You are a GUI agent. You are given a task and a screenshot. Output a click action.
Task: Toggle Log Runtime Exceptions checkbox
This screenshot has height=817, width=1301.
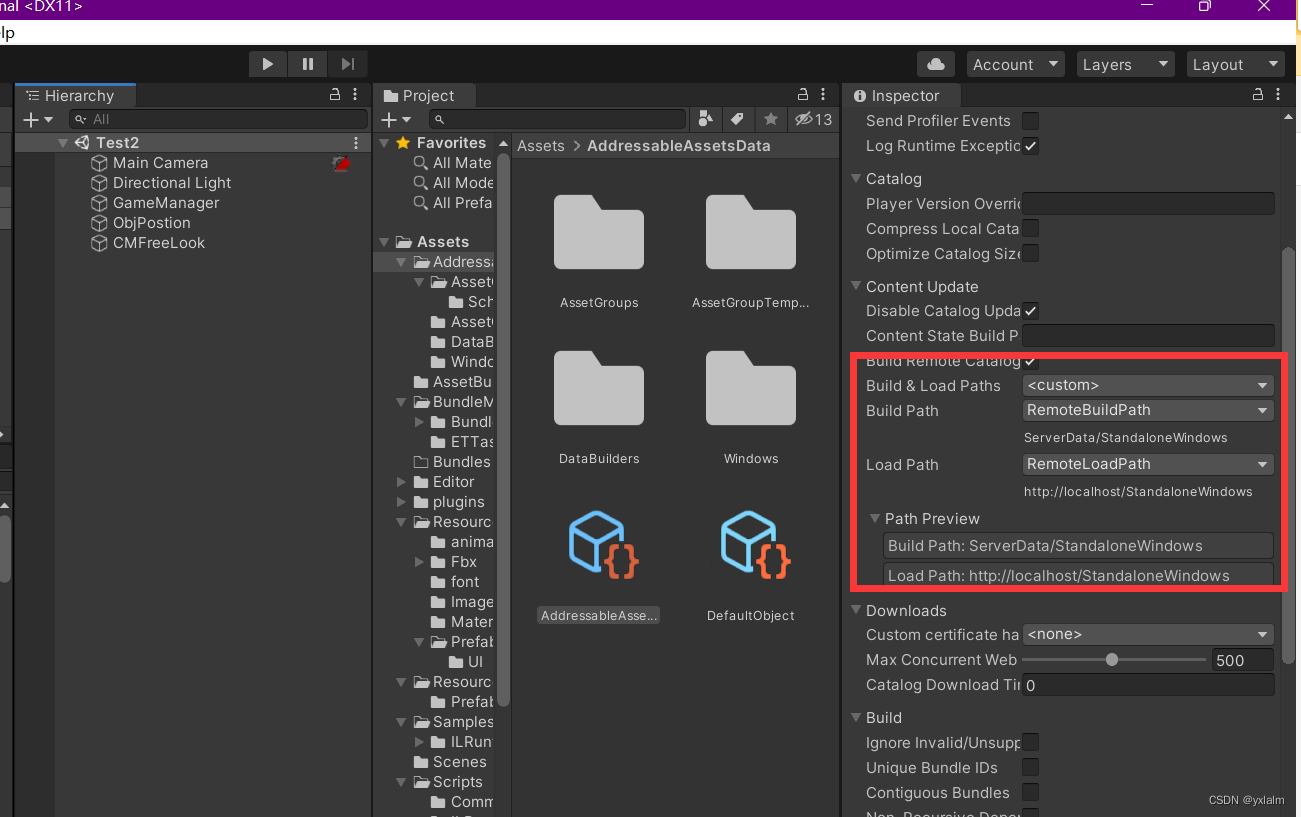[1030, 146]
